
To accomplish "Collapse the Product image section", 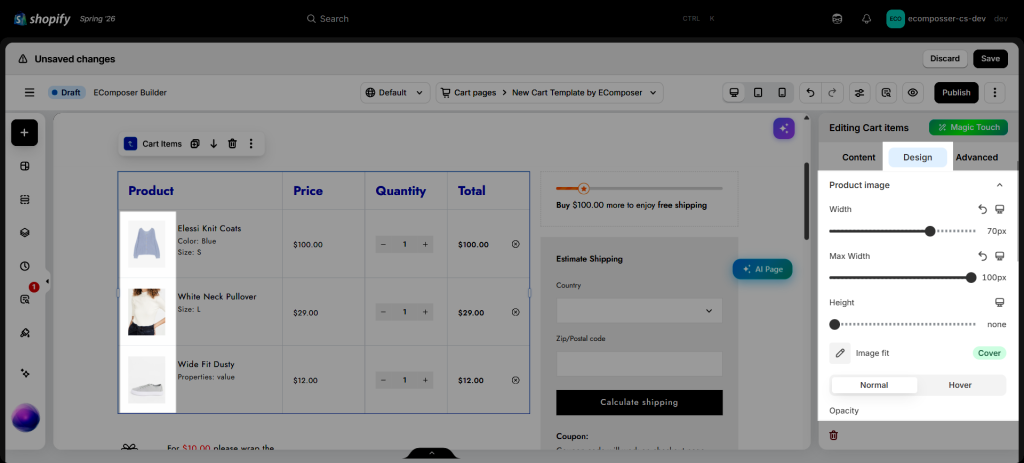I will click(999, 185).
